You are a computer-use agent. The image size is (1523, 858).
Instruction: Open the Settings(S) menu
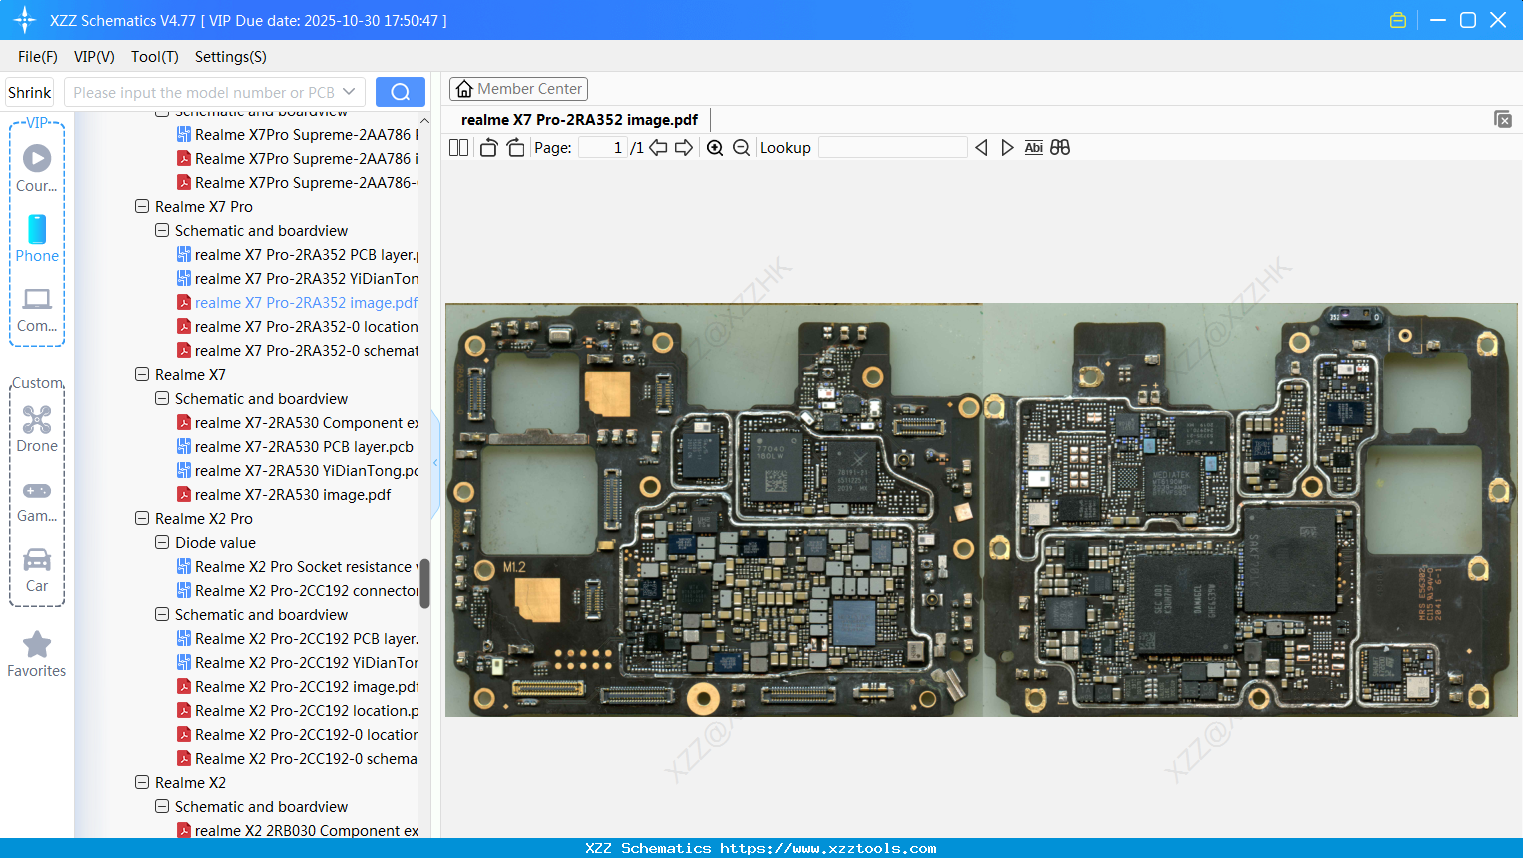[231, 57]
